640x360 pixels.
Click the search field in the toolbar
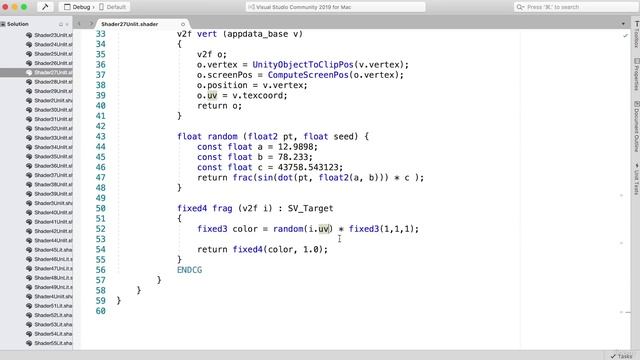point(576,7)
